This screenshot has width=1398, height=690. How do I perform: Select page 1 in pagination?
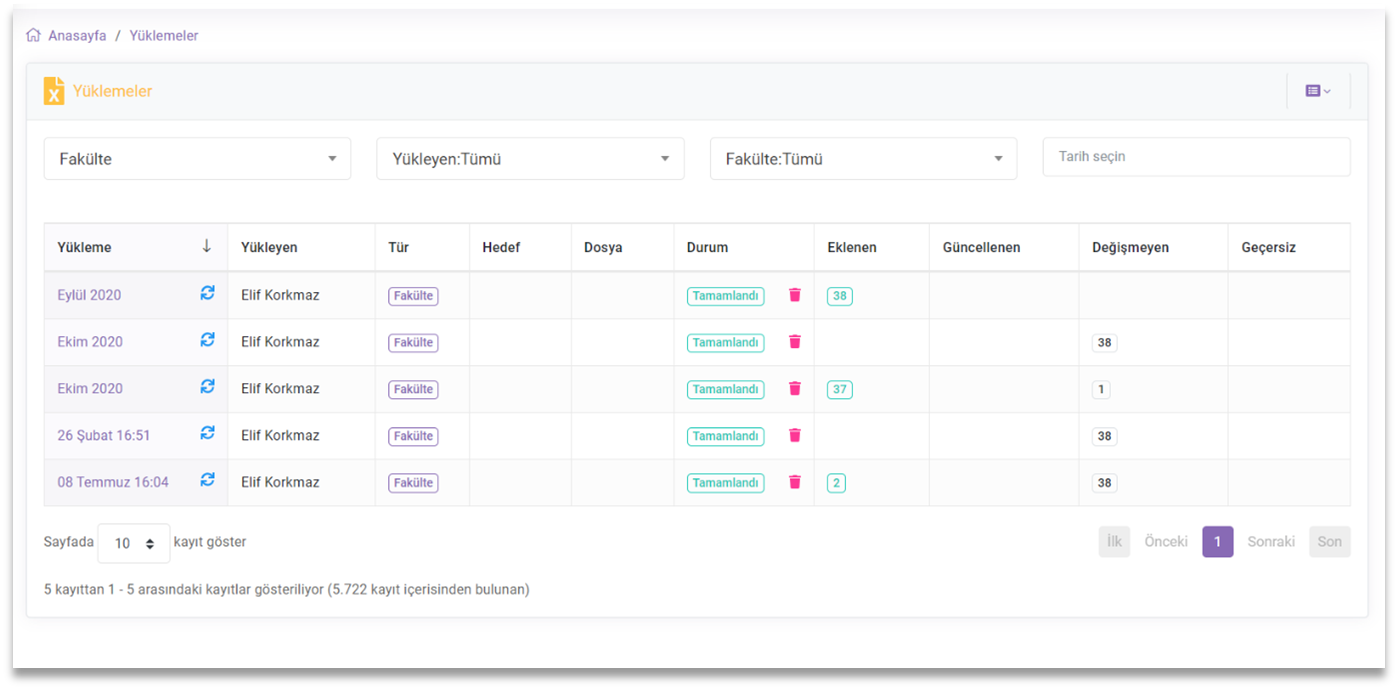(1217, 542)
